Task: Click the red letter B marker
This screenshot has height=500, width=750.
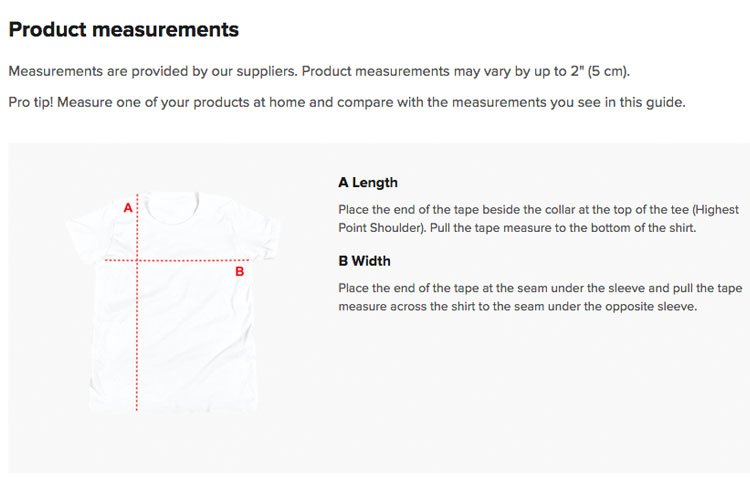Action: click(240, 272)
